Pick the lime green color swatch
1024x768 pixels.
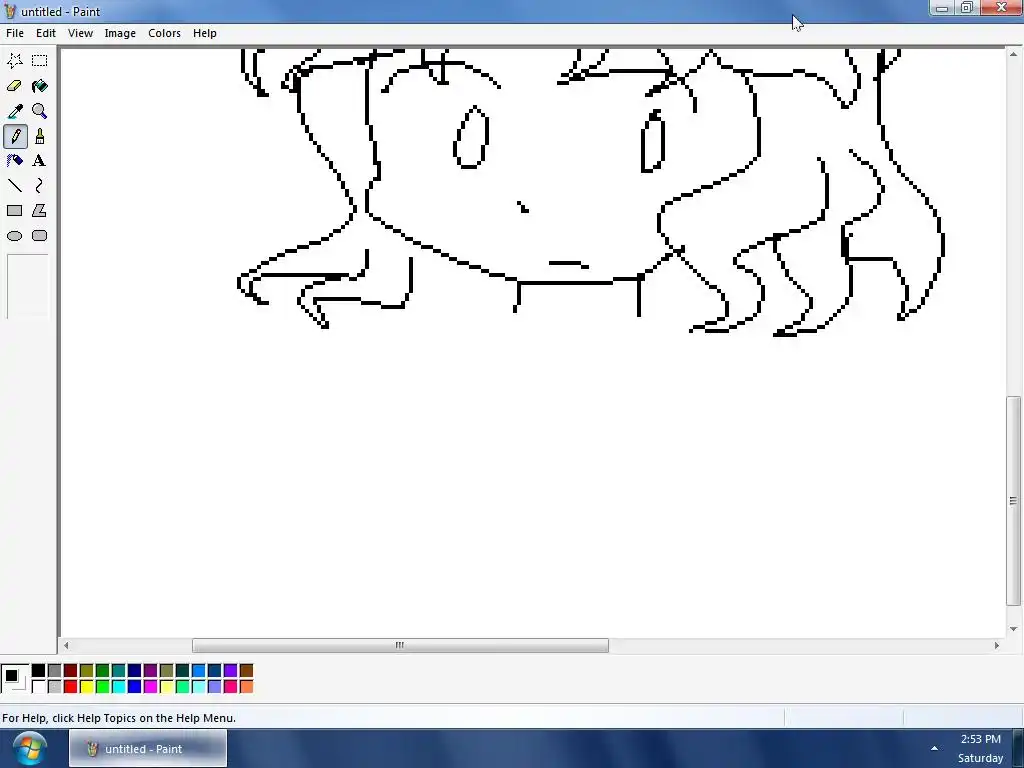(x=103, y=686)
